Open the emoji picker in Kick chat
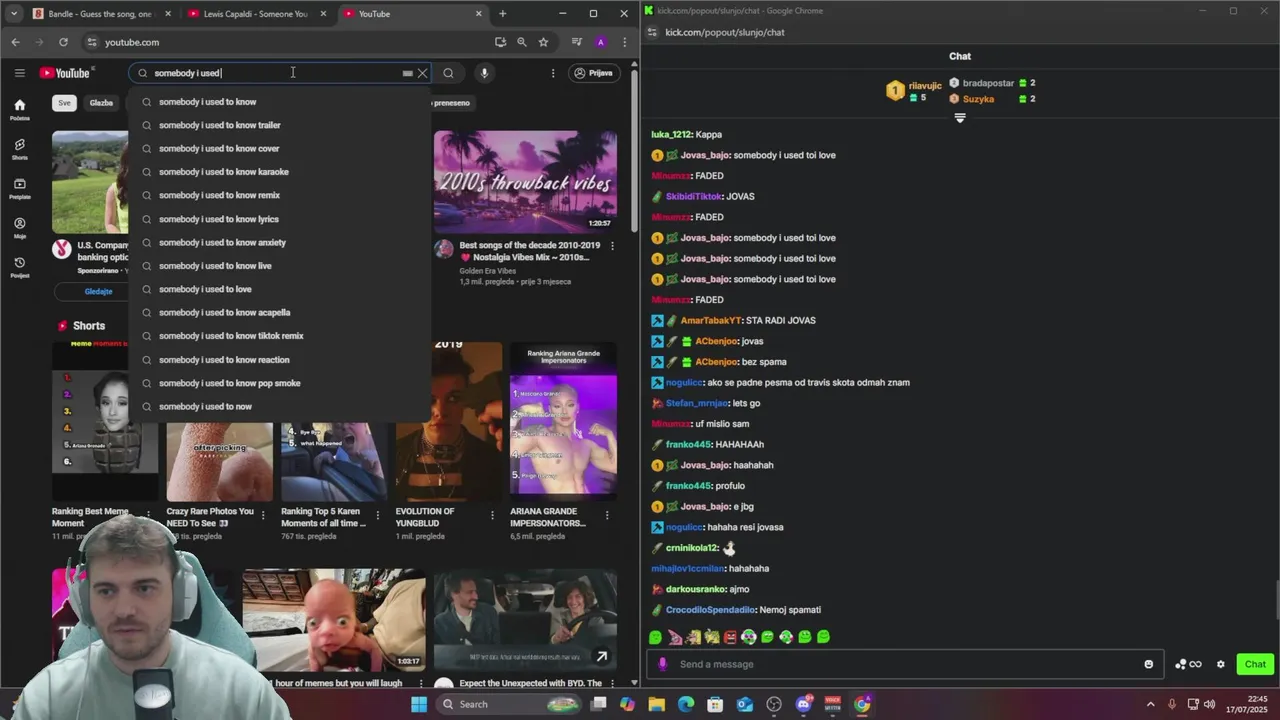 point(1148,664)
